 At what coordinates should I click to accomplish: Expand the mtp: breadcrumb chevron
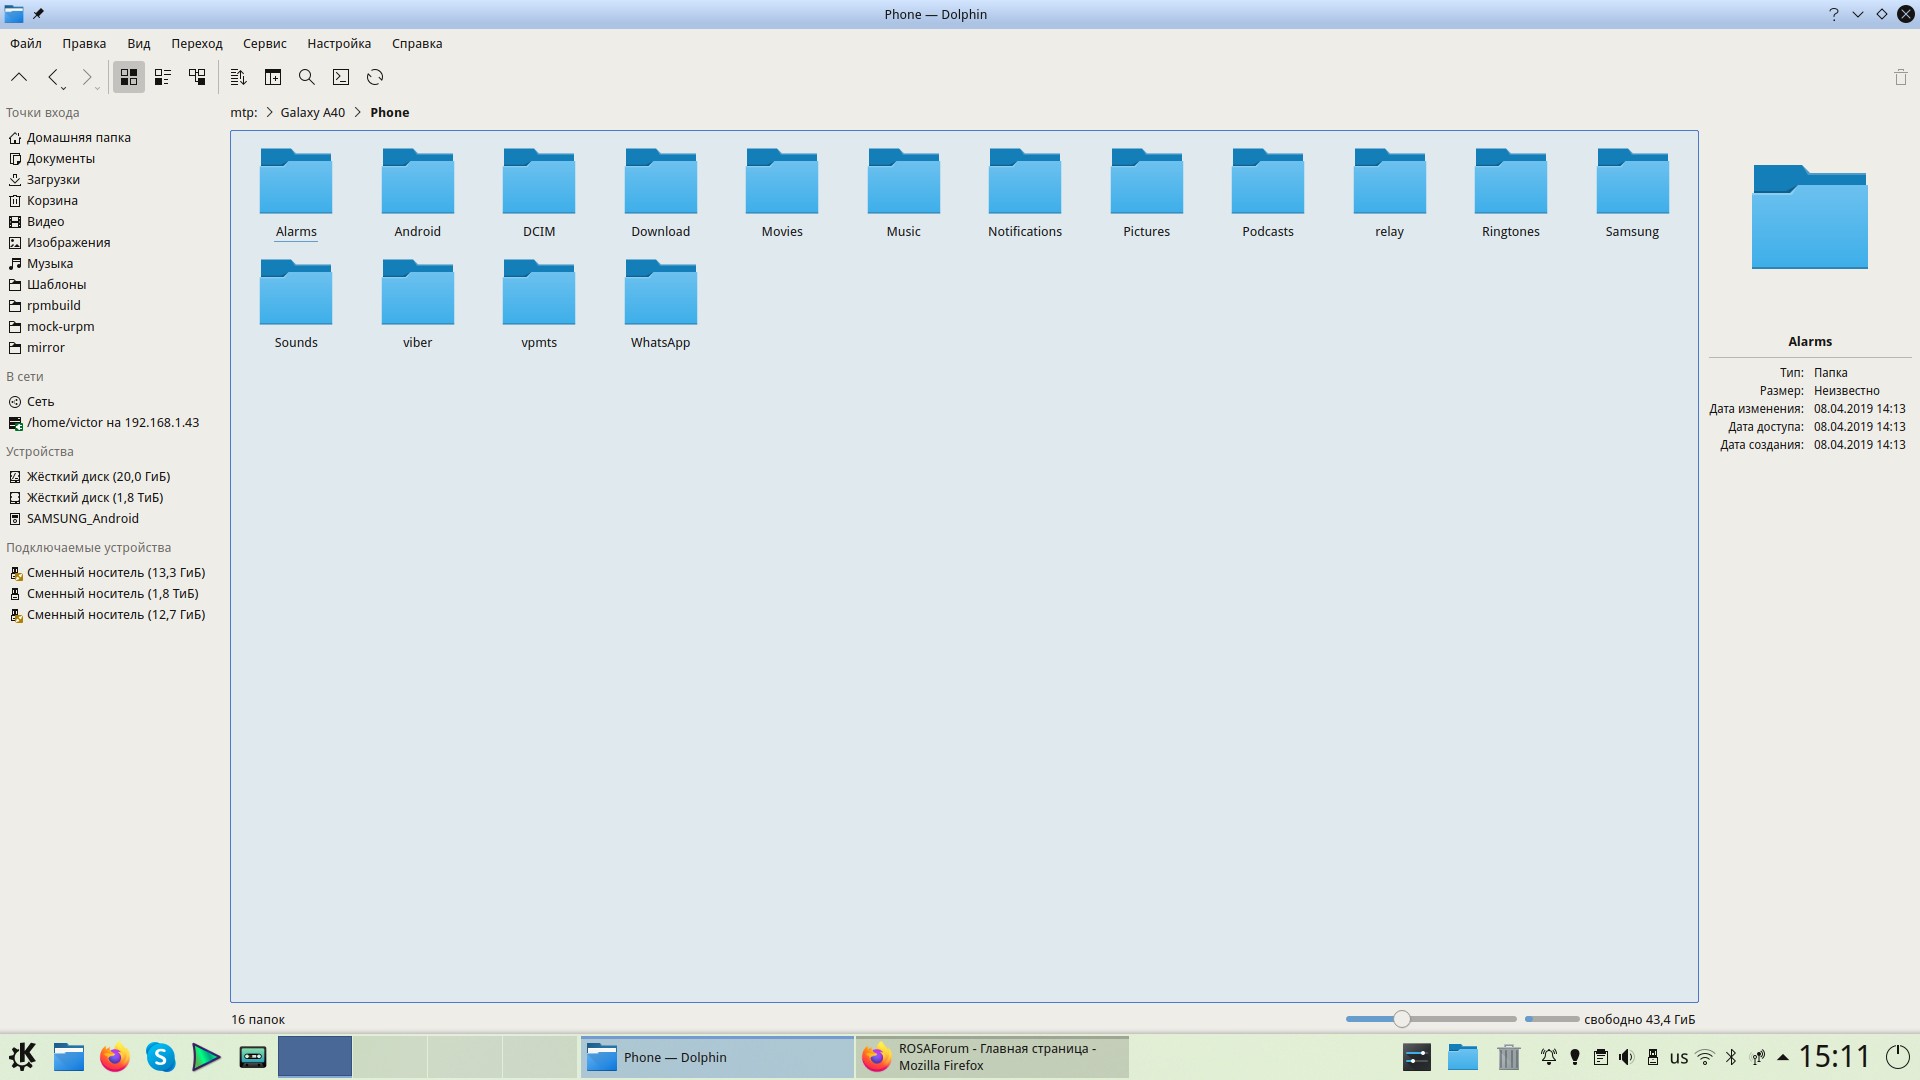click(x=269, y=112)
